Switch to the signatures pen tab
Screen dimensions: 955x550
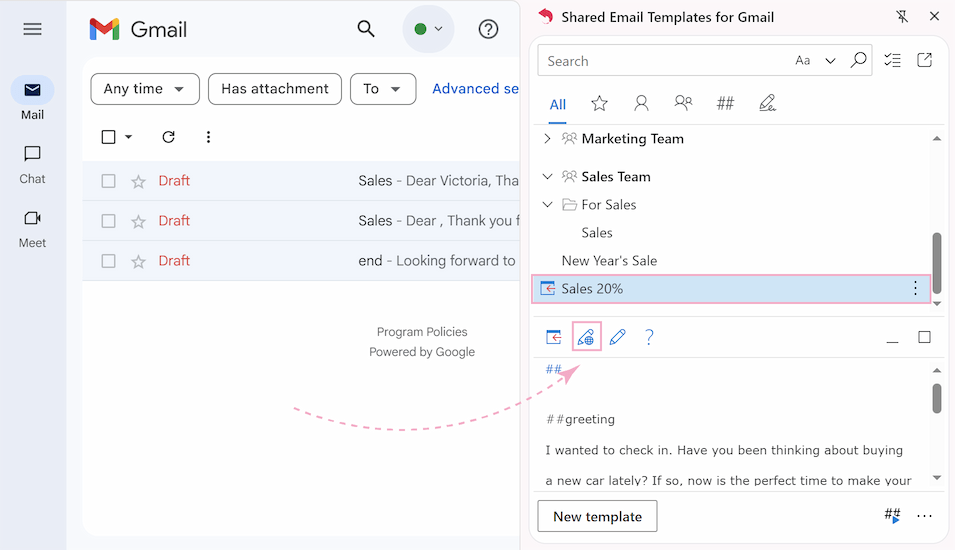coord(767,104)
